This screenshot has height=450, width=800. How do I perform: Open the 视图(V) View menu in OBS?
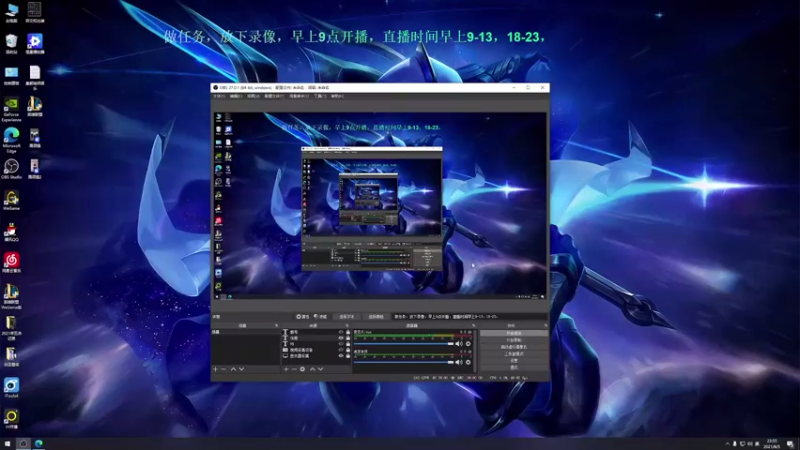pyautogui.click(x=253, y=96)
